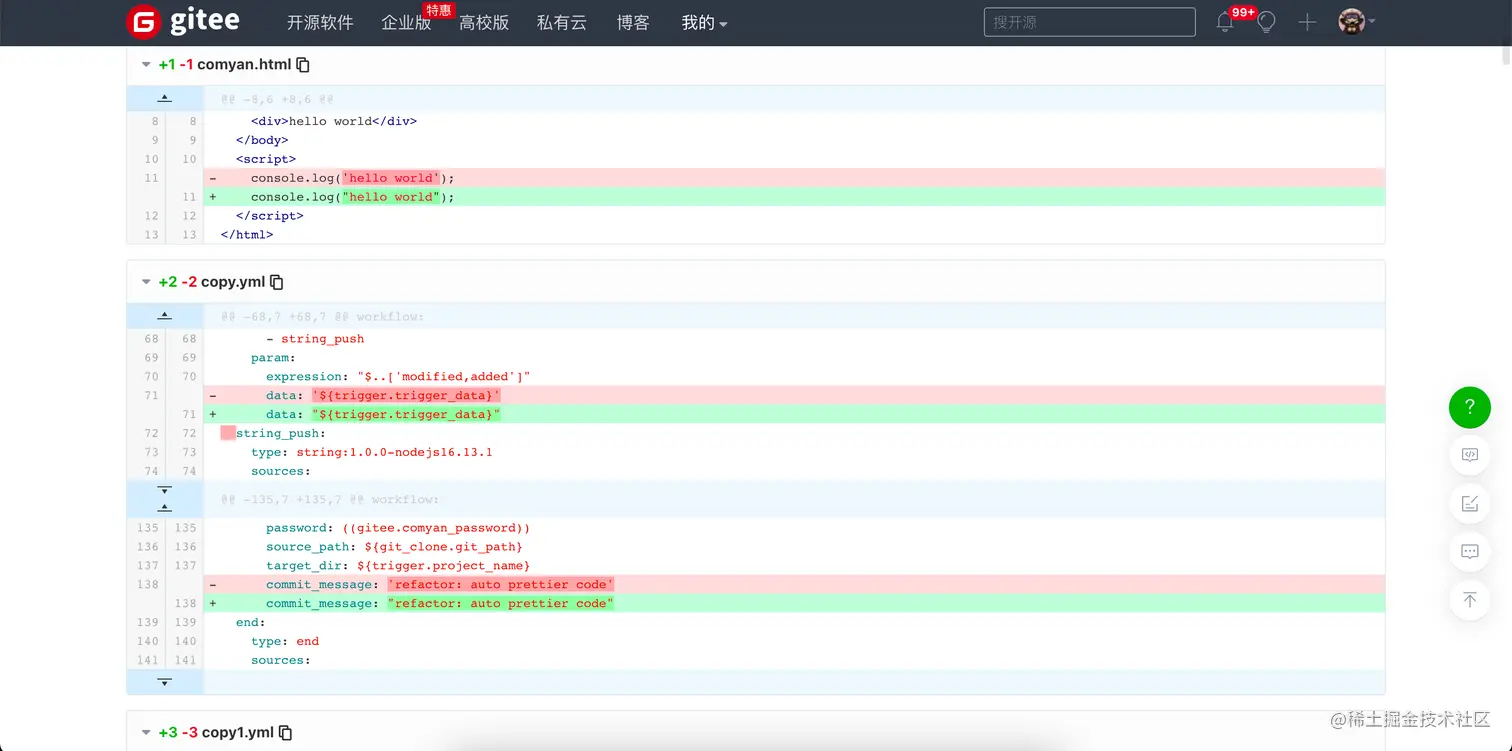Expand lines above copy.yml line 68

(x=165, y=315)
